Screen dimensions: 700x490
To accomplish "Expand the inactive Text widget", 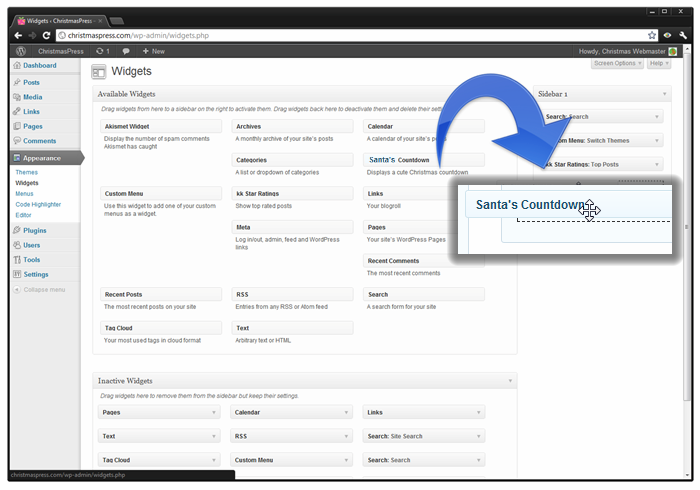I will click(x=213, y=436).
